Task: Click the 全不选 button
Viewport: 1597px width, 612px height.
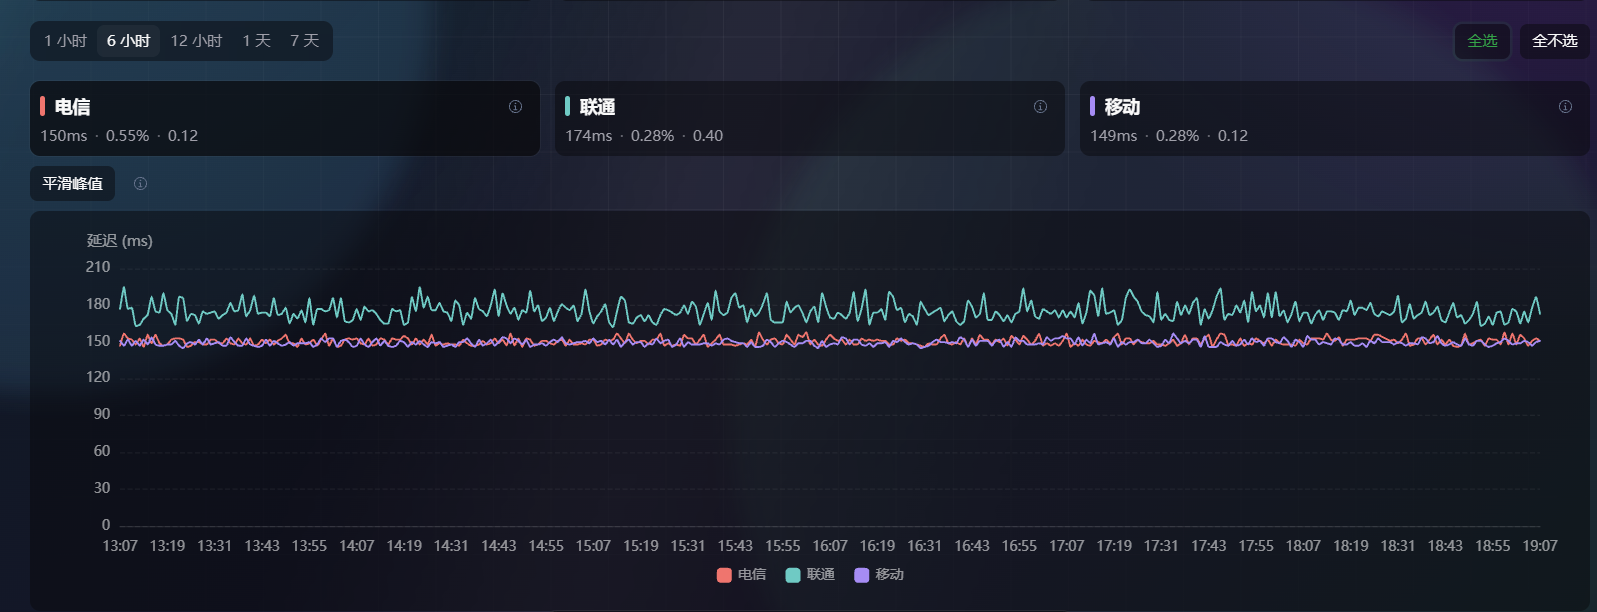Action: (1555, 41)
